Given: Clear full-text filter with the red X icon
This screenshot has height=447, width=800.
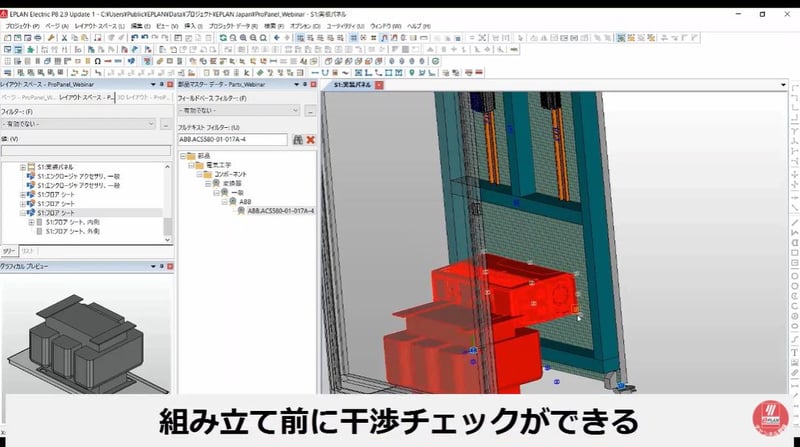Looking at the screenshot, I should click(x=311, y=139).
